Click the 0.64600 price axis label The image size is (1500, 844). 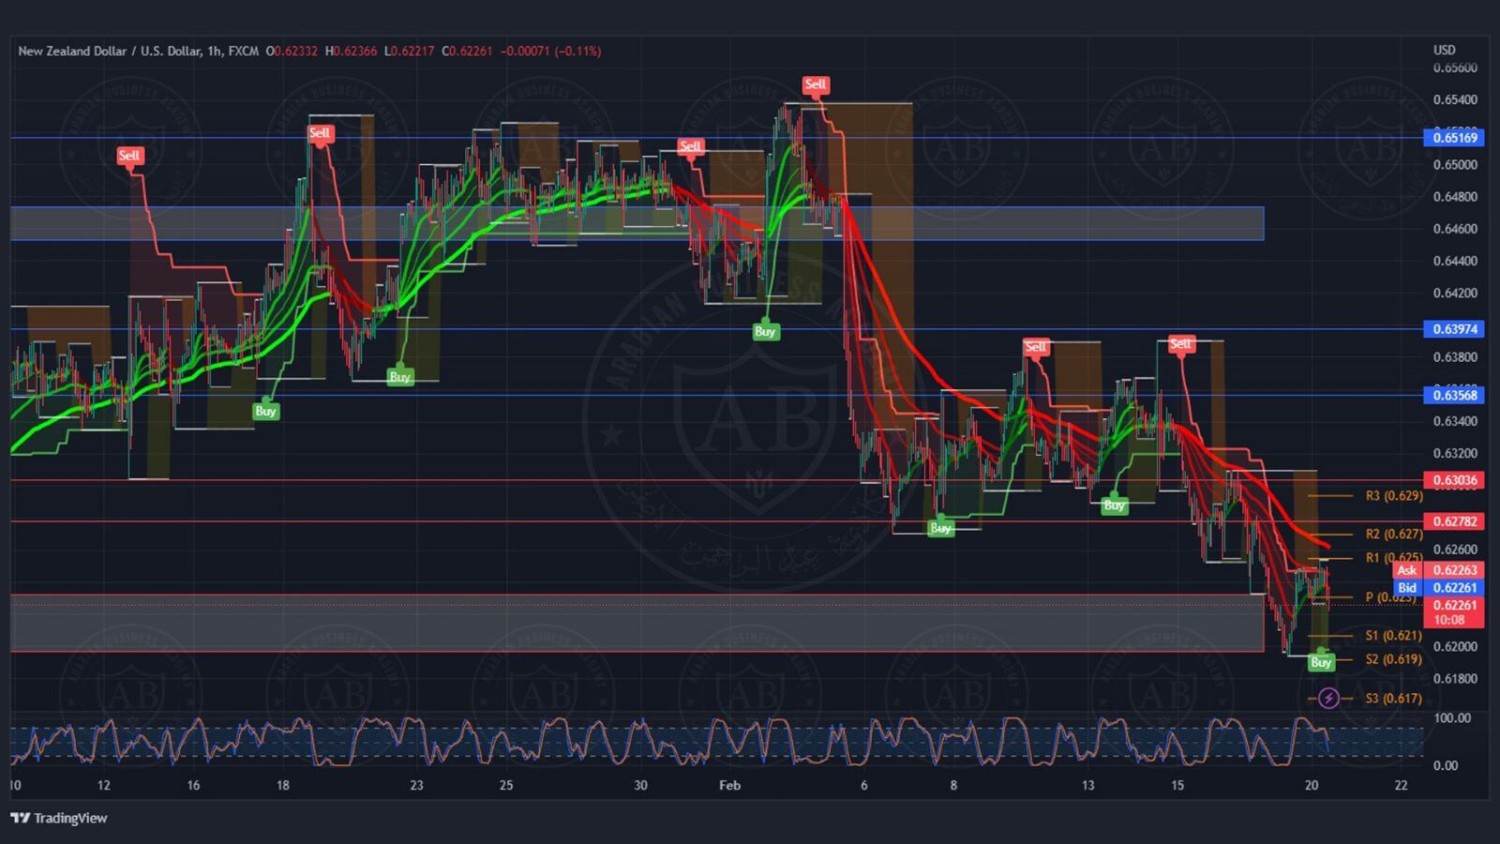pos(1455,229)
